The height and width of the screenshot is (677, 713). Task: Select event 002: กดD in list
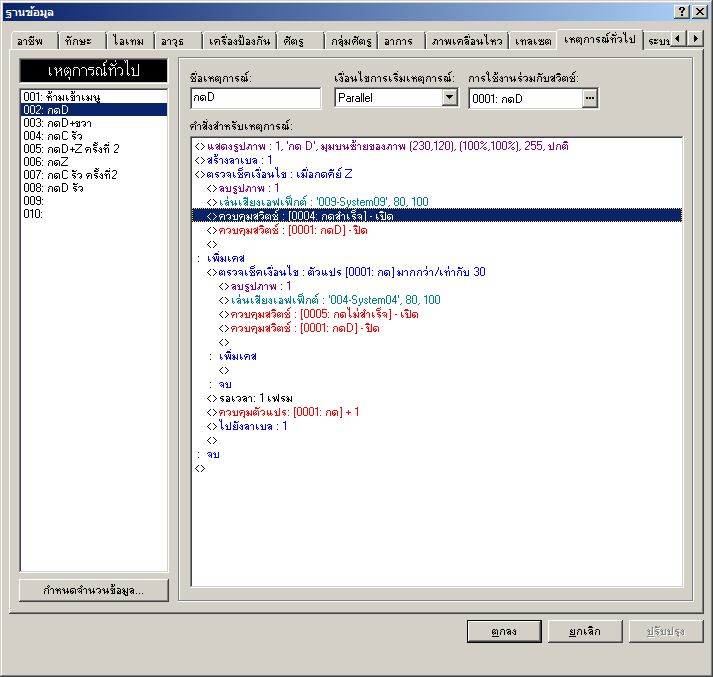pyautogui.click(x=94, y=110)
